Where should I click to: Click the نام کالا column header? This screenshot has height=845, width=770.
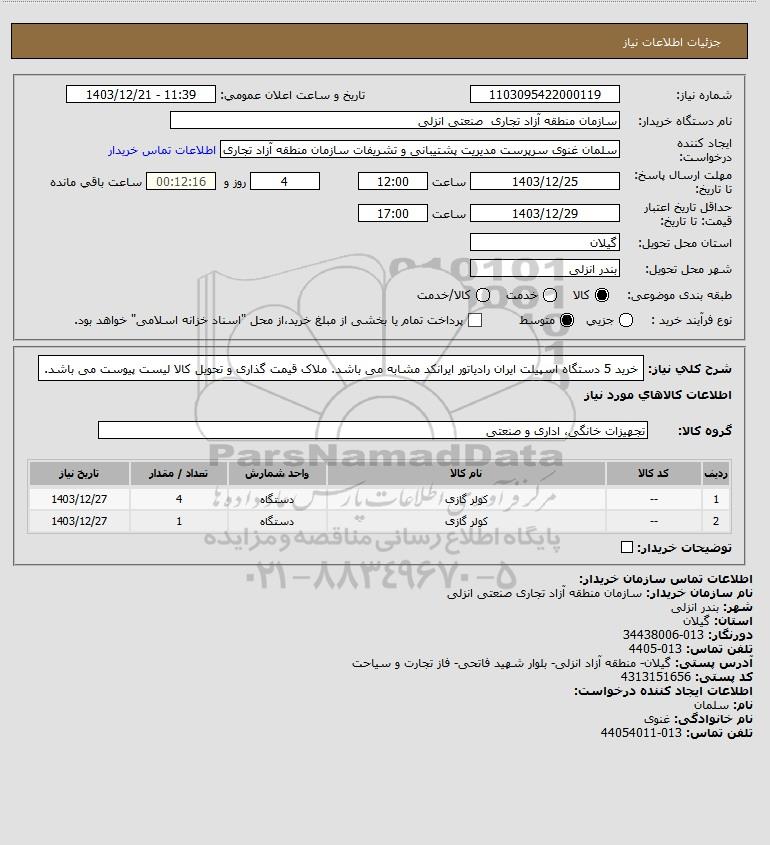pyautogui.click(x=466, y=474)
